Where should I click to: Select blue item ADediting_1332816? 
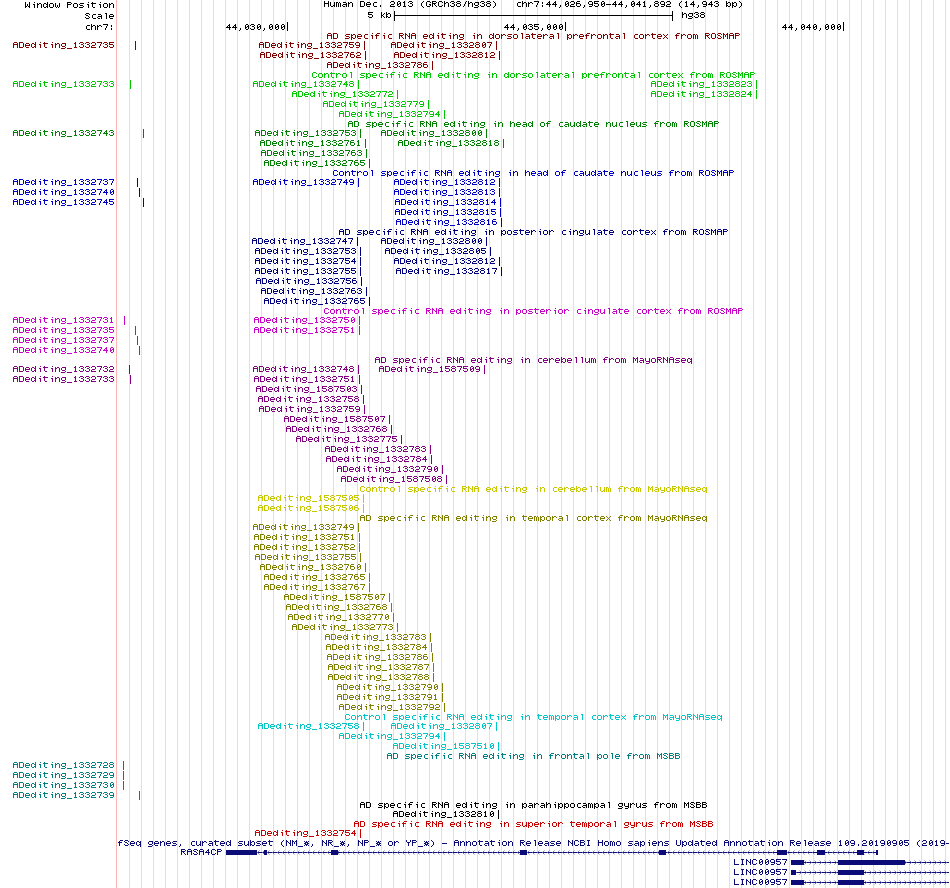(447, 222)
